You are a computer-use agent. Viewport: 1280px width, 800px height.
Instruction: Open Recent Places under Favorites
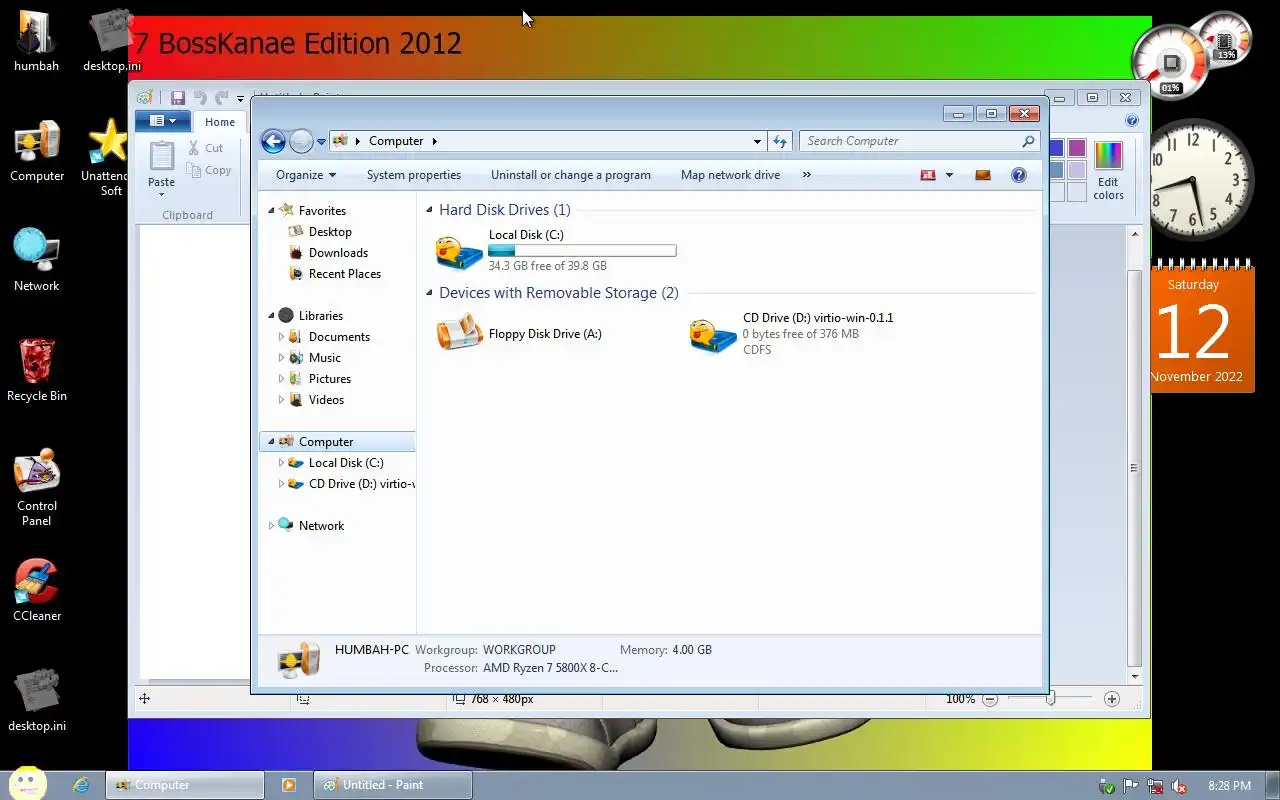coord(344,274)
